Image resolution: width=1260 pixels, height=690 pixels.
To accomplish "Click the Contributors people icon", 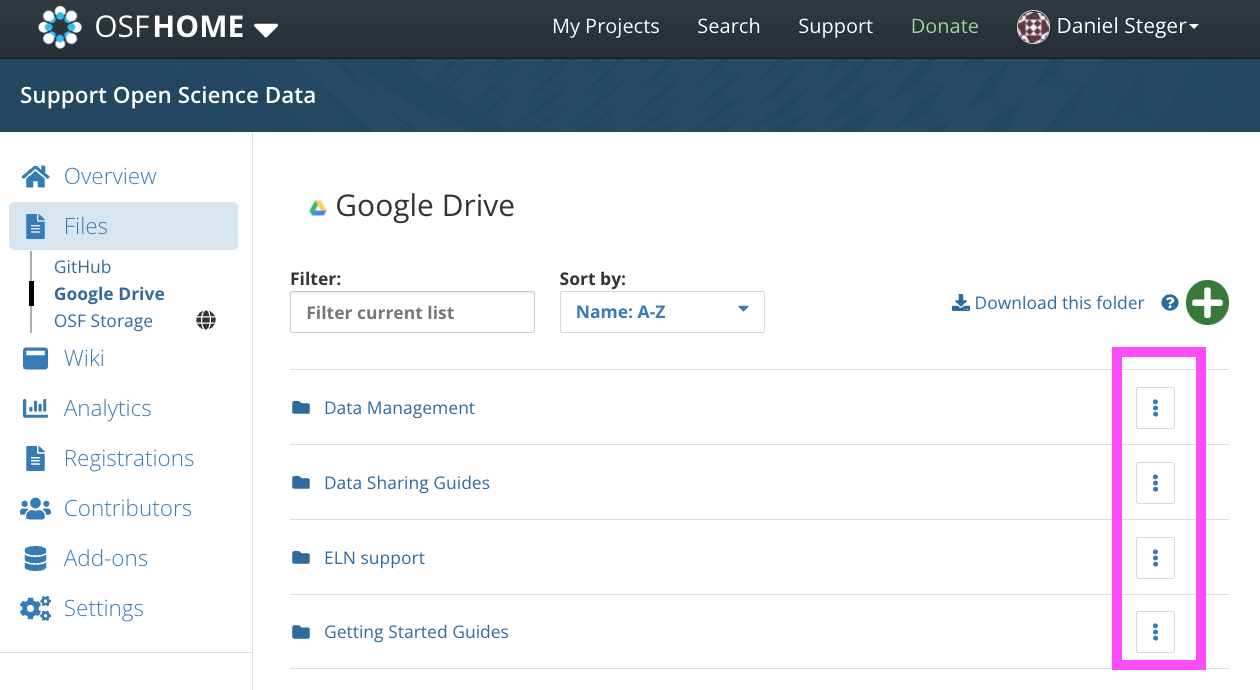I will click(35, 508).
